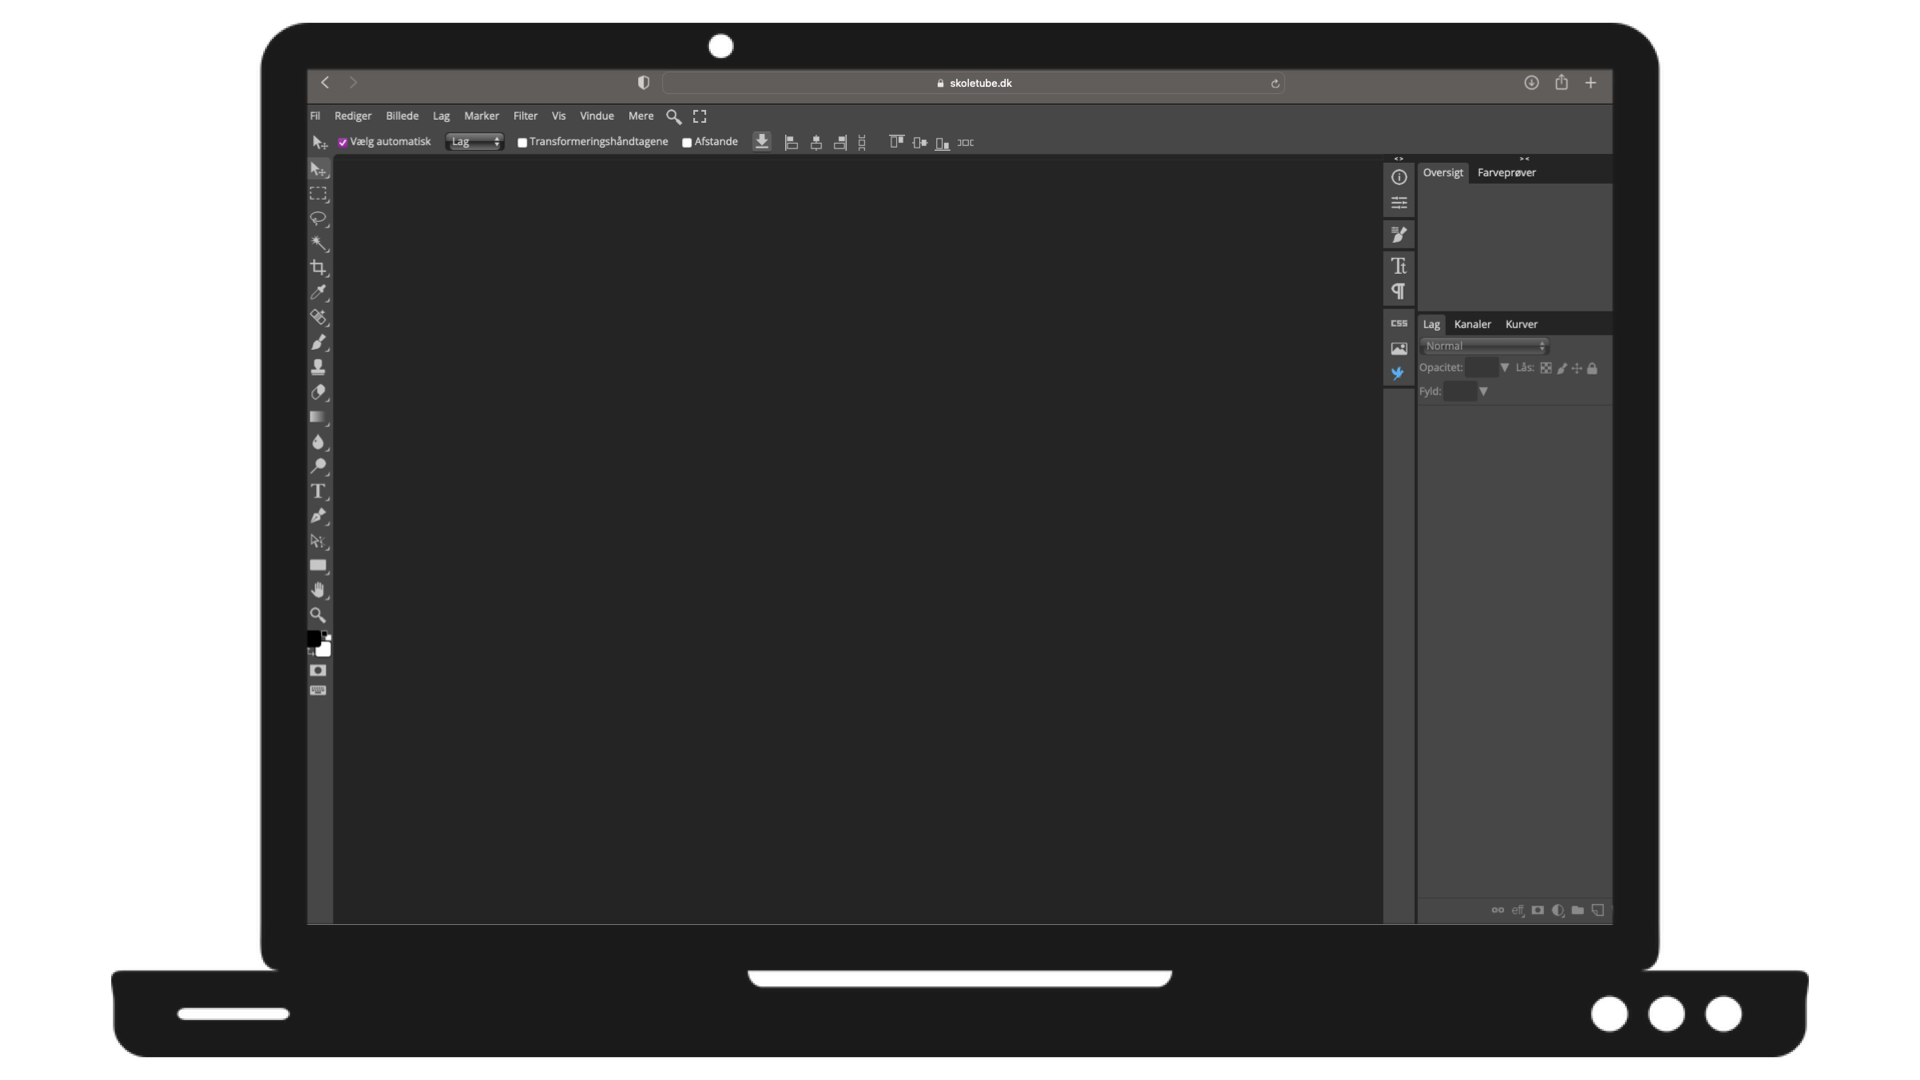This screenshot has height=1080, width=1920.
Task: Open the Properties sliders panel icon
Action: (x=1399, y=203)
